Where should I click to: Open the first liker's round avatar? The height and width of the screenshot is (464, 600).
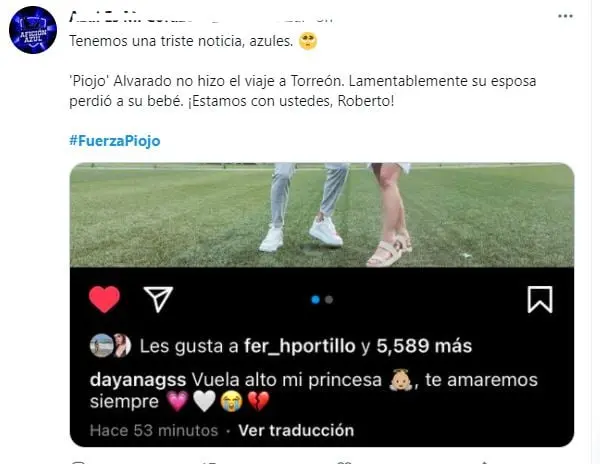(101, 345)
